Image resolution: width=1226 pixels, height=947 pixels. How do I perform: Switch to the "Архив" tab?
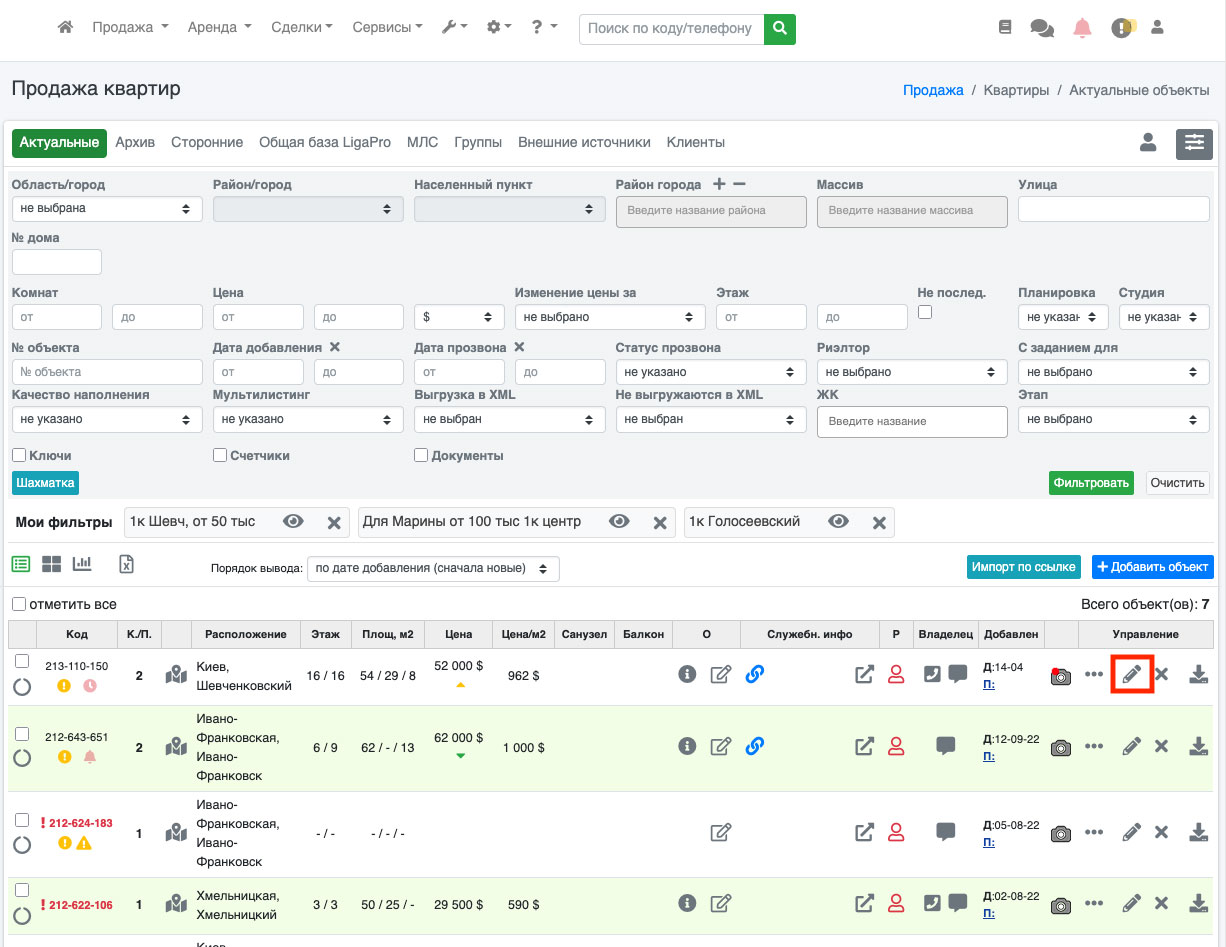point(135,142)
